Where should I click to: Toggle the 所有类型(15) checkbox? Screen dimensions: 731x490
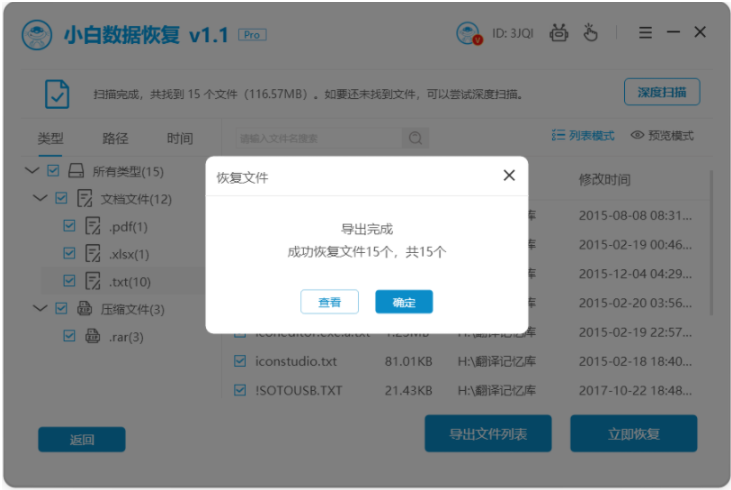pos(53,171)
